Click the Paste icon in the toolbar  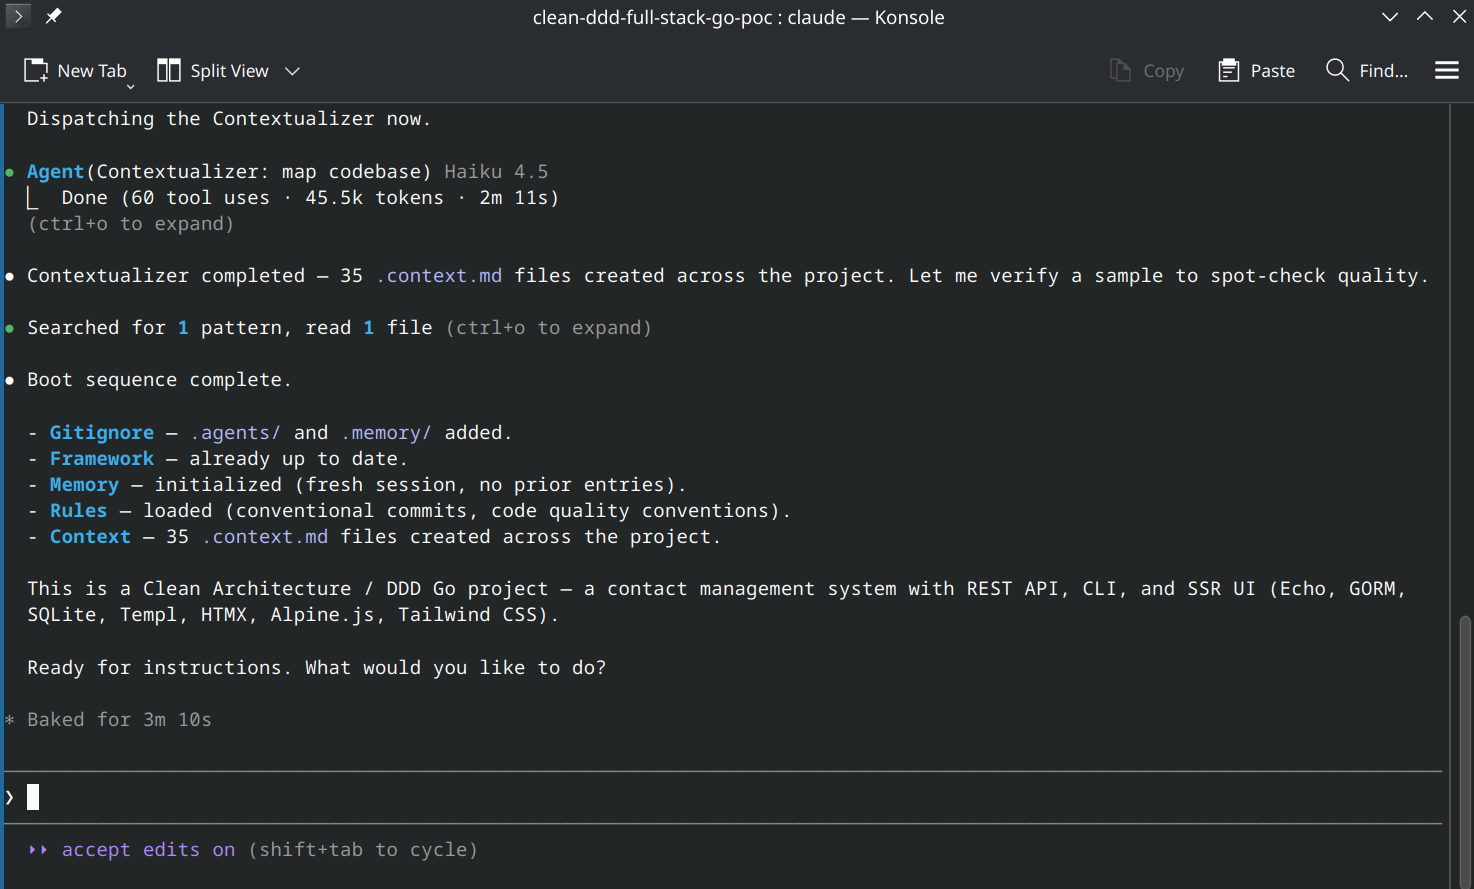point(1255,70)
